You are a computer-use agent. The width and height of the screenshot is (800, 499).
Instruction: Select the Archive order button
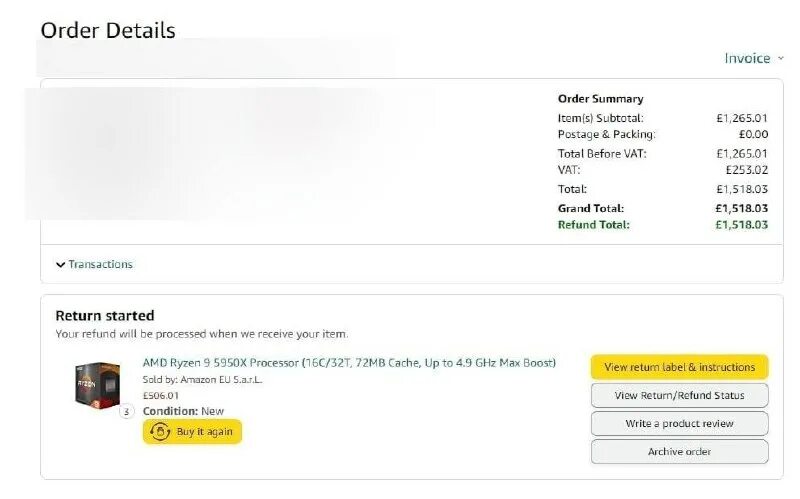tap(679, 451)
